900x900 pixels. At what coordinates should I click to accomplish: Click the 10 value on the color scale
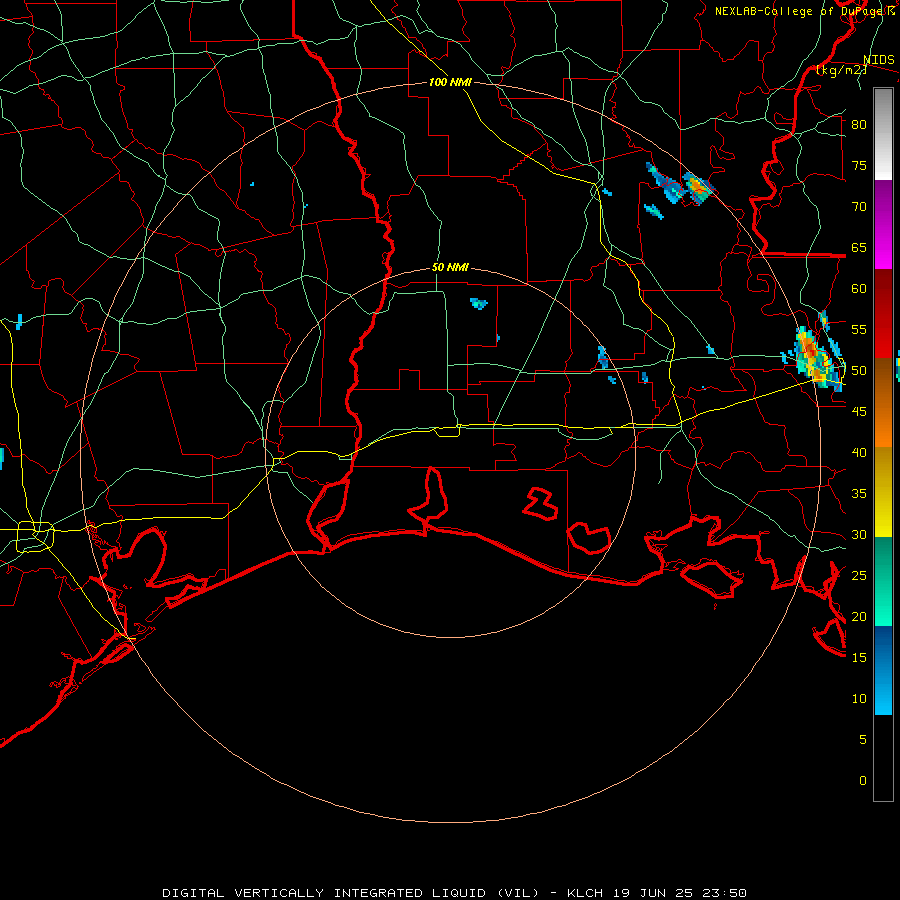click(x=859, y=699)
